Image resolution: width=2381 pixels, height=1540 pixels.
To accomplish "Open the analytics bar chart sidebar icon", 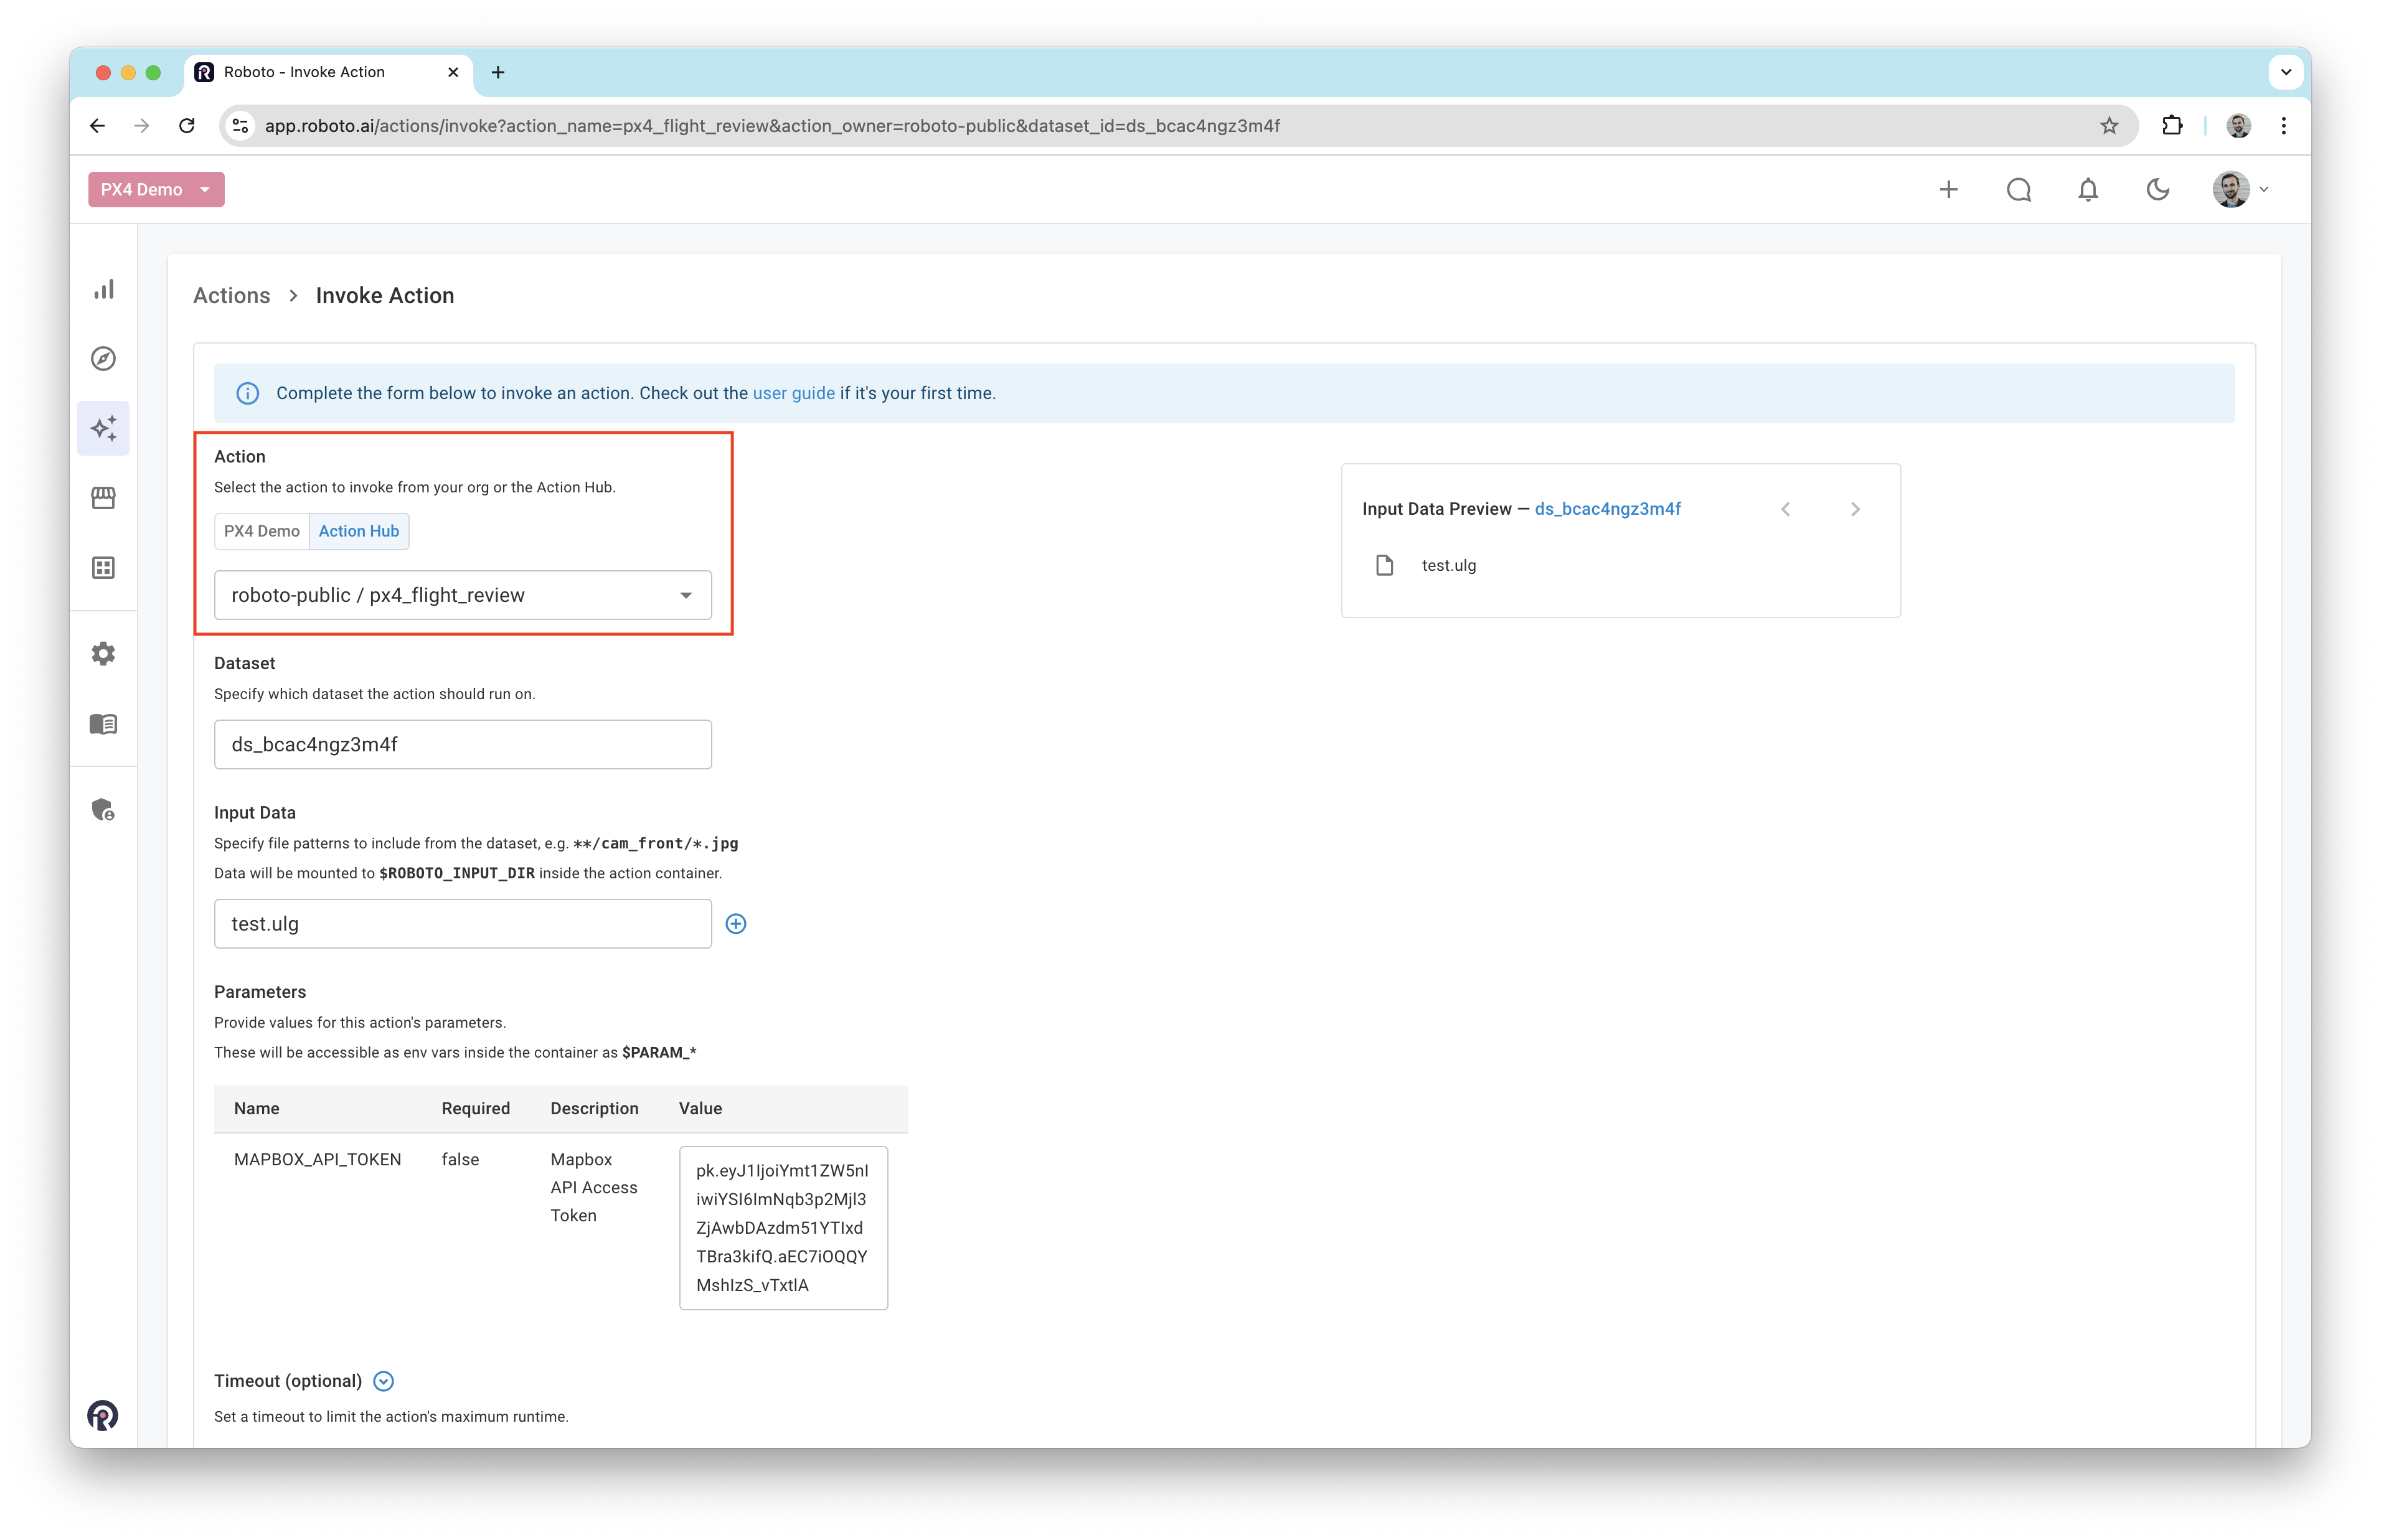I will tap(104, 289).
